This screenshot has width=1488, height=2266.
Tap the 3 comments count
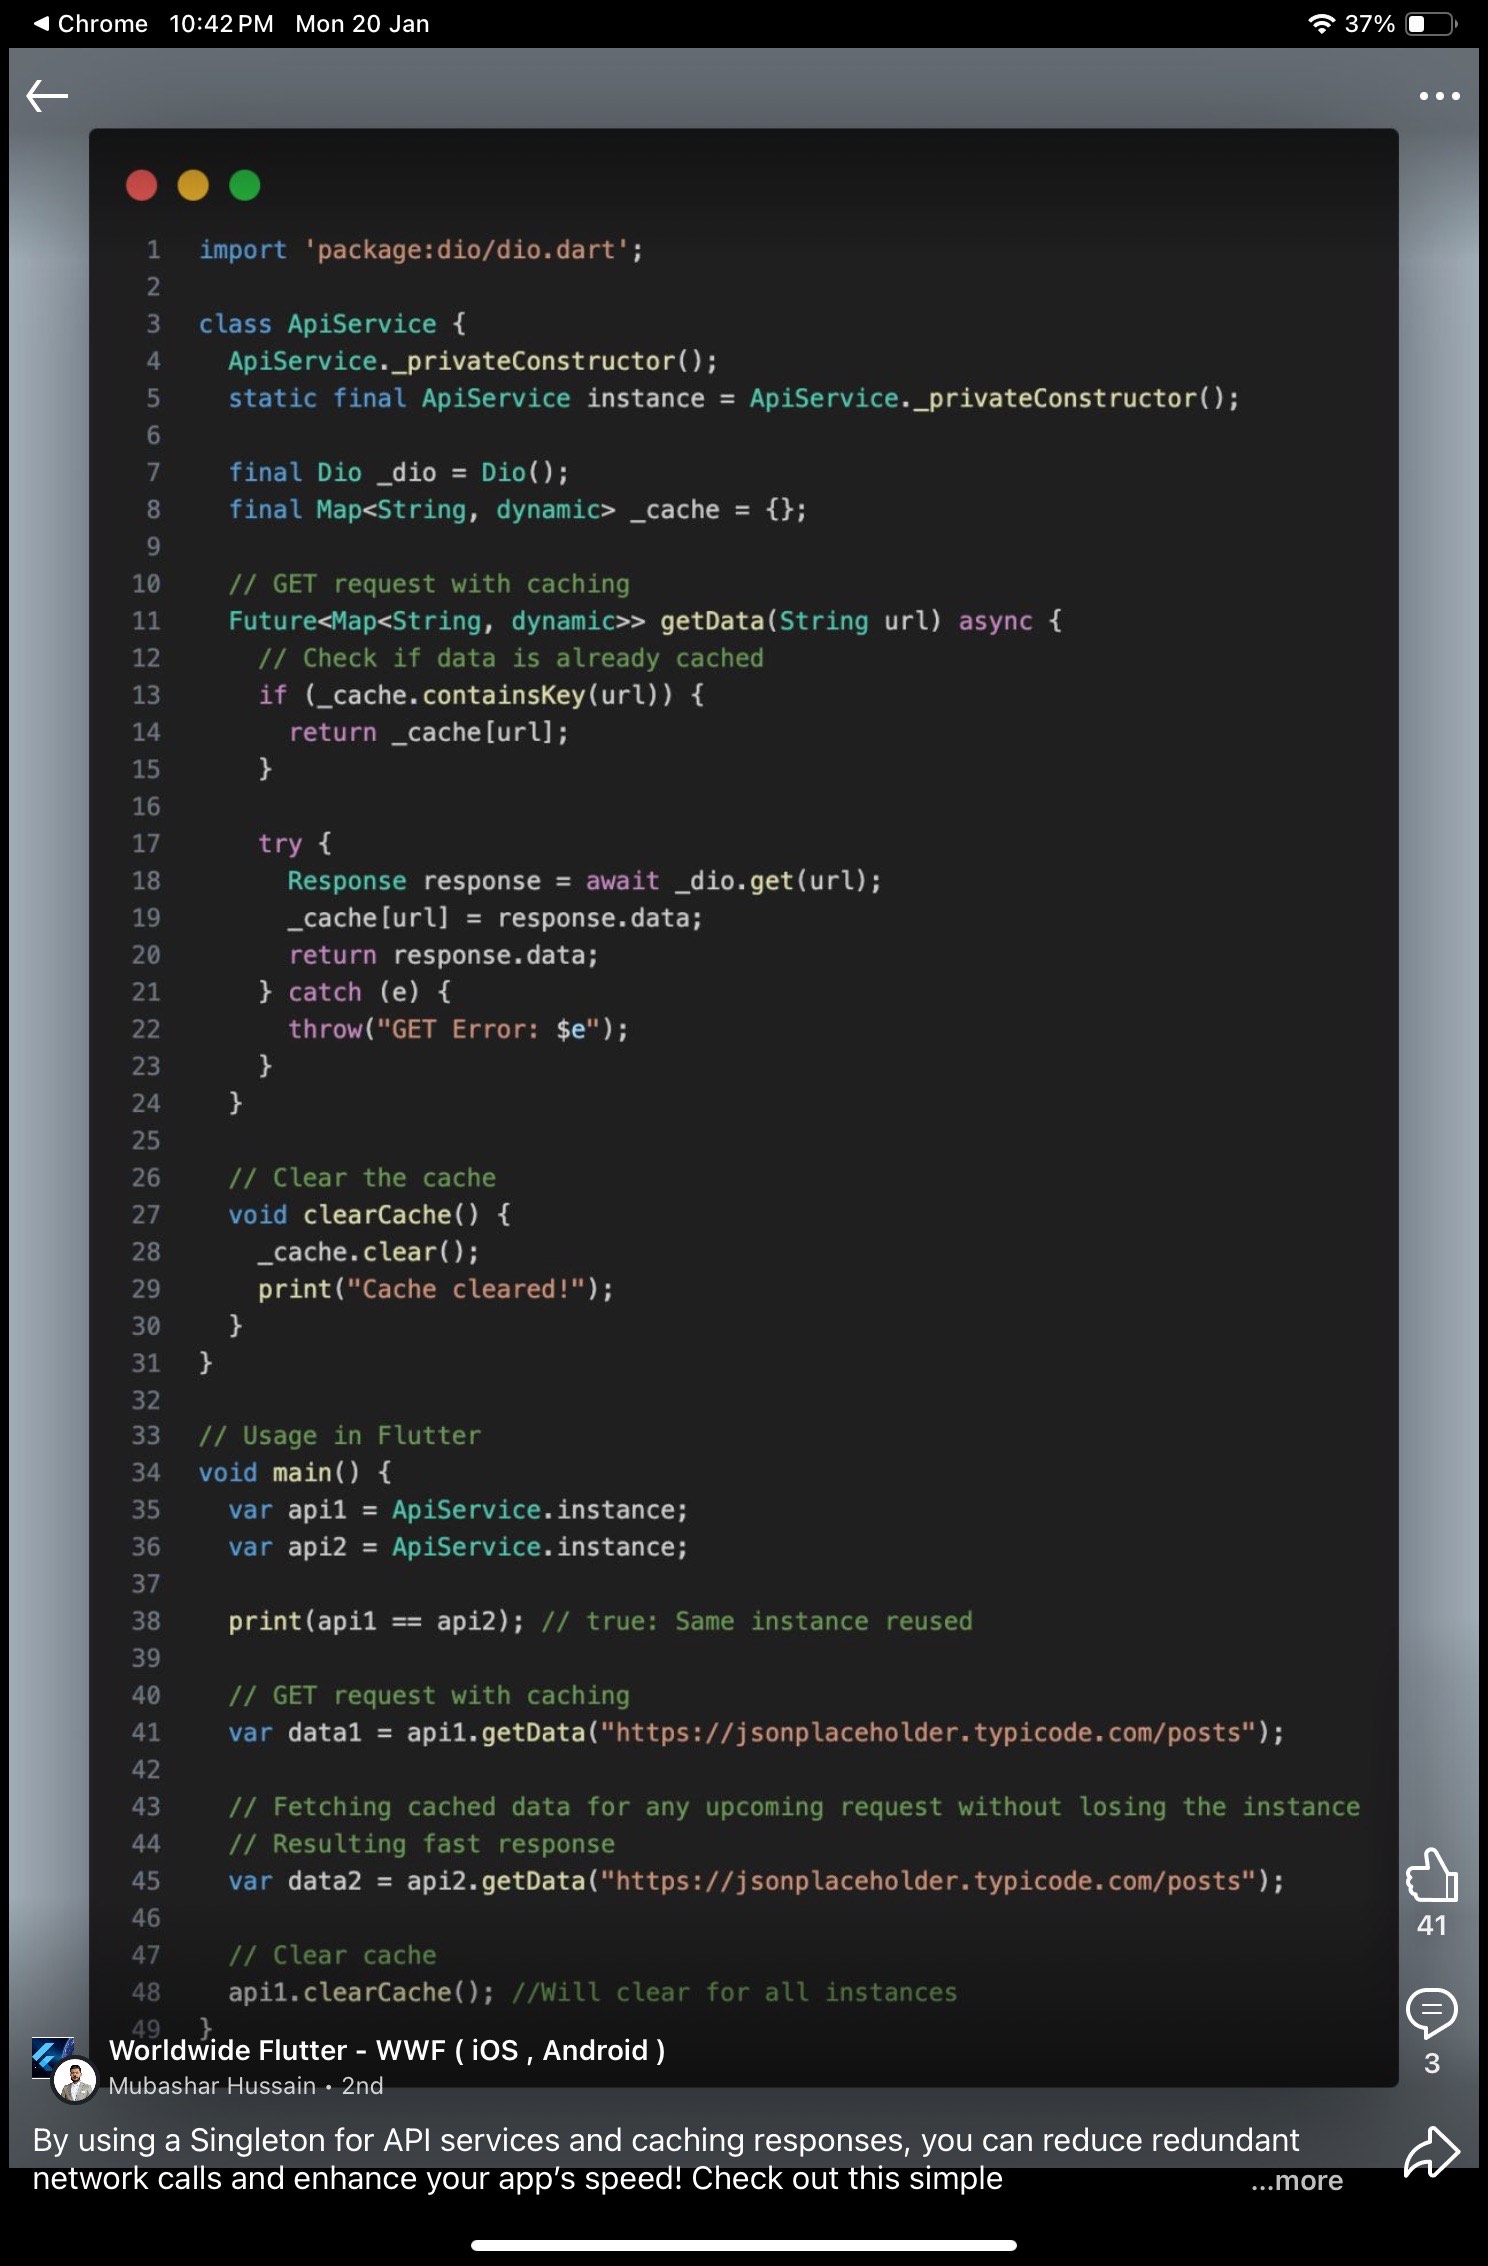(x=1432, y=2063)
